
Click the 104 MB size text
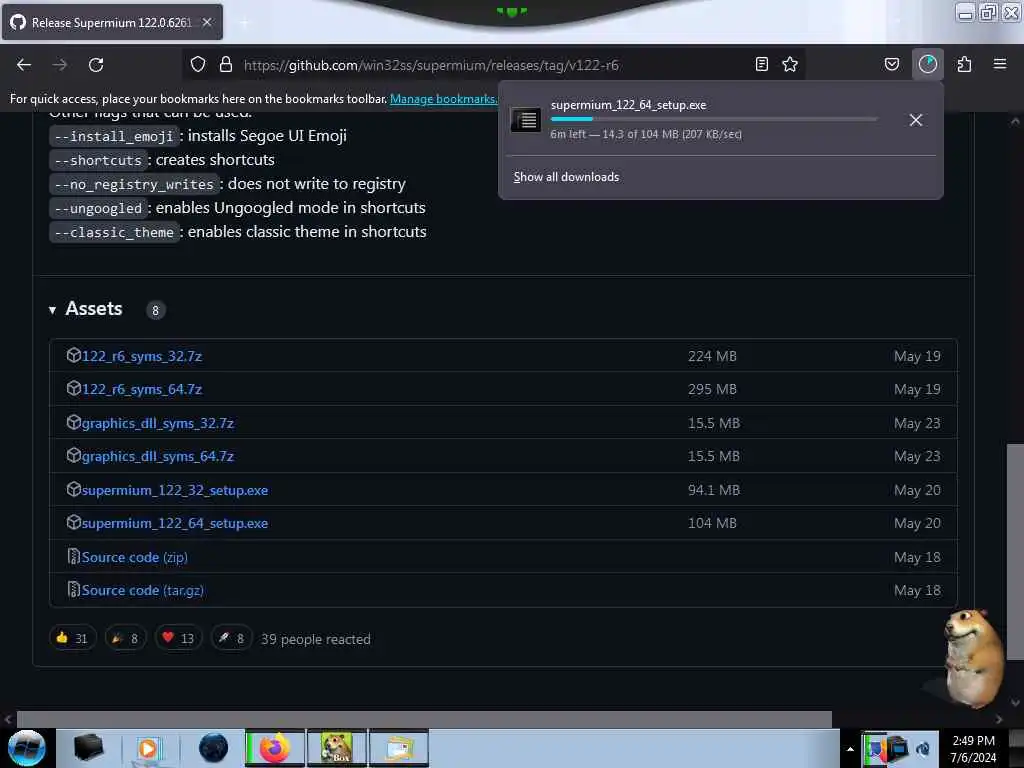point(712,524)
